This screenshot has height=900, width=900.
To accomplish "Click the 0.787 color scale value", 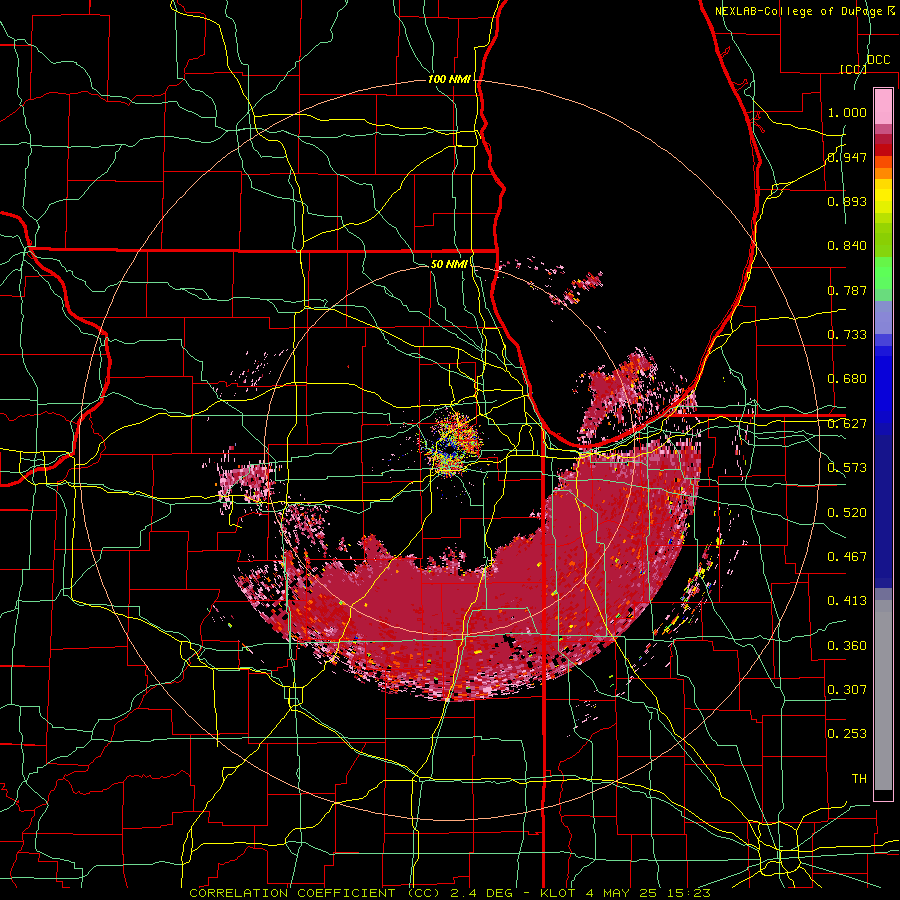I will (847, 290).
